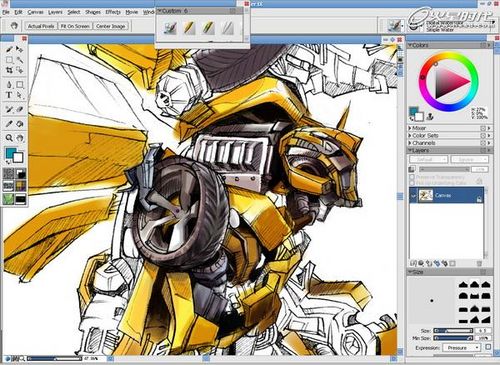Open the Nozzle selector in toolbox
Image resolution: width=500 pixels, height=365 pixels.
coord(21,199)
